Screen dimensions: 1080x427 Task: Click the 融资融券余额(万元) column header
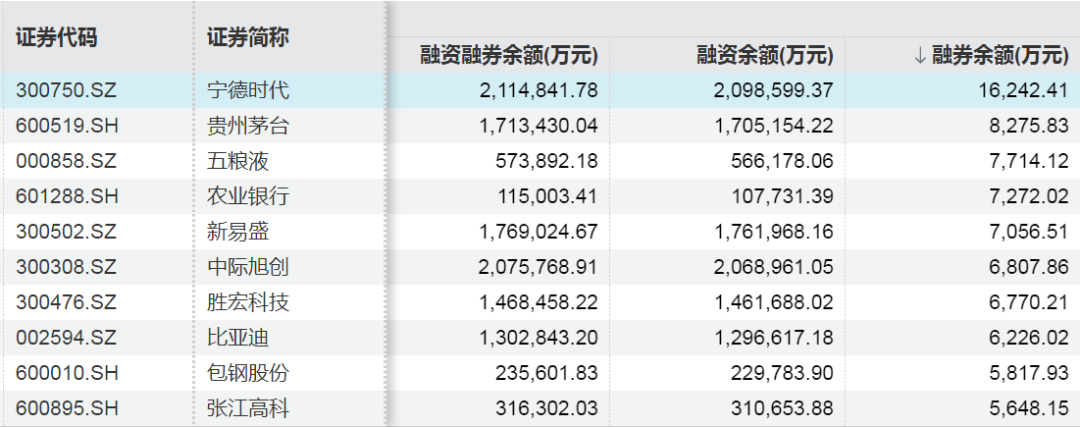(509, 55)
